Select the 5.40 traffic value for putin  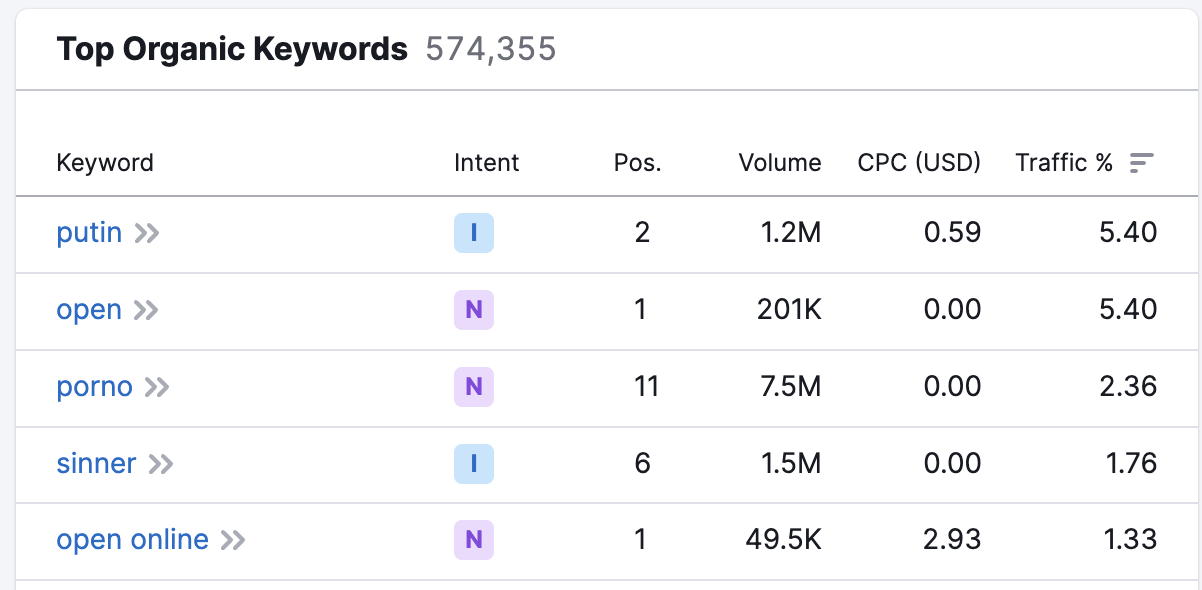pos(1128,234)
